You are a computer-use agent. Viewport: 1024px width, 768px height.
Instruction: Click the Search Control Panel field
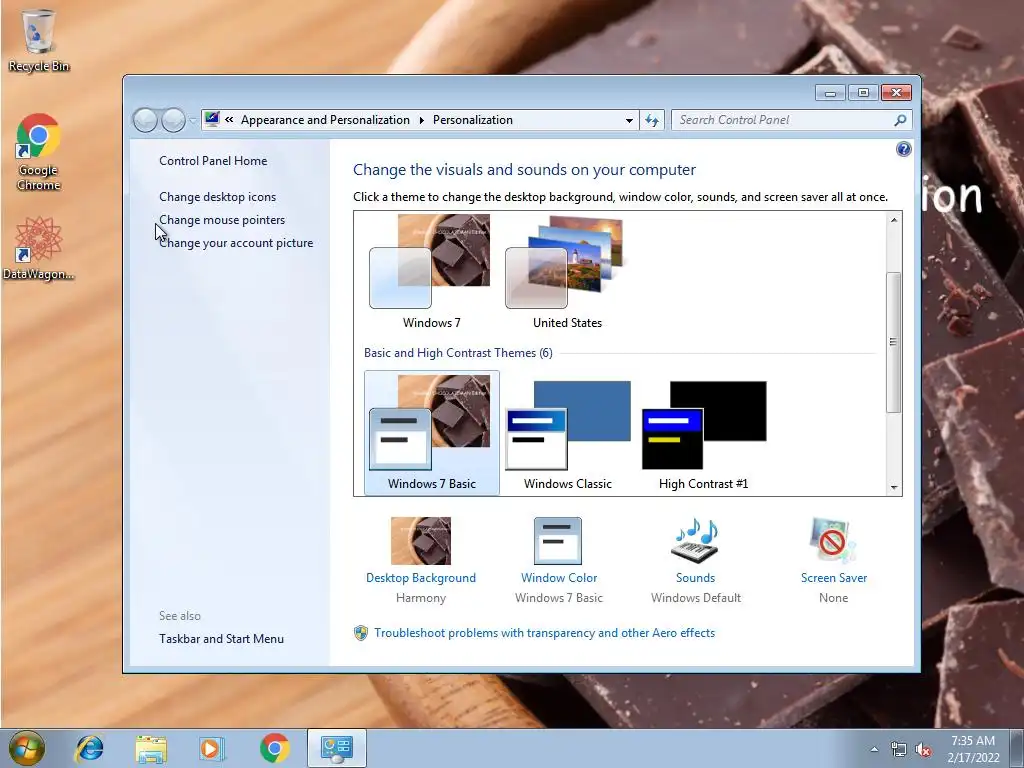784,120
